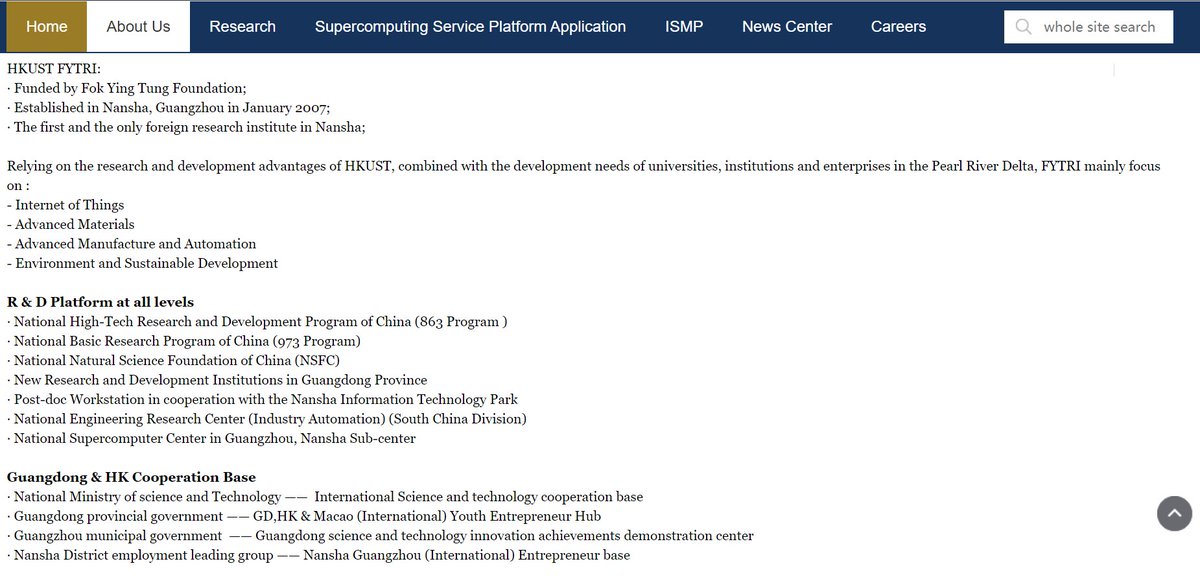Click 'The first and the only foreign research institute' line
The height and width of the screenshot is (581, 1200).
click(187, 127)
